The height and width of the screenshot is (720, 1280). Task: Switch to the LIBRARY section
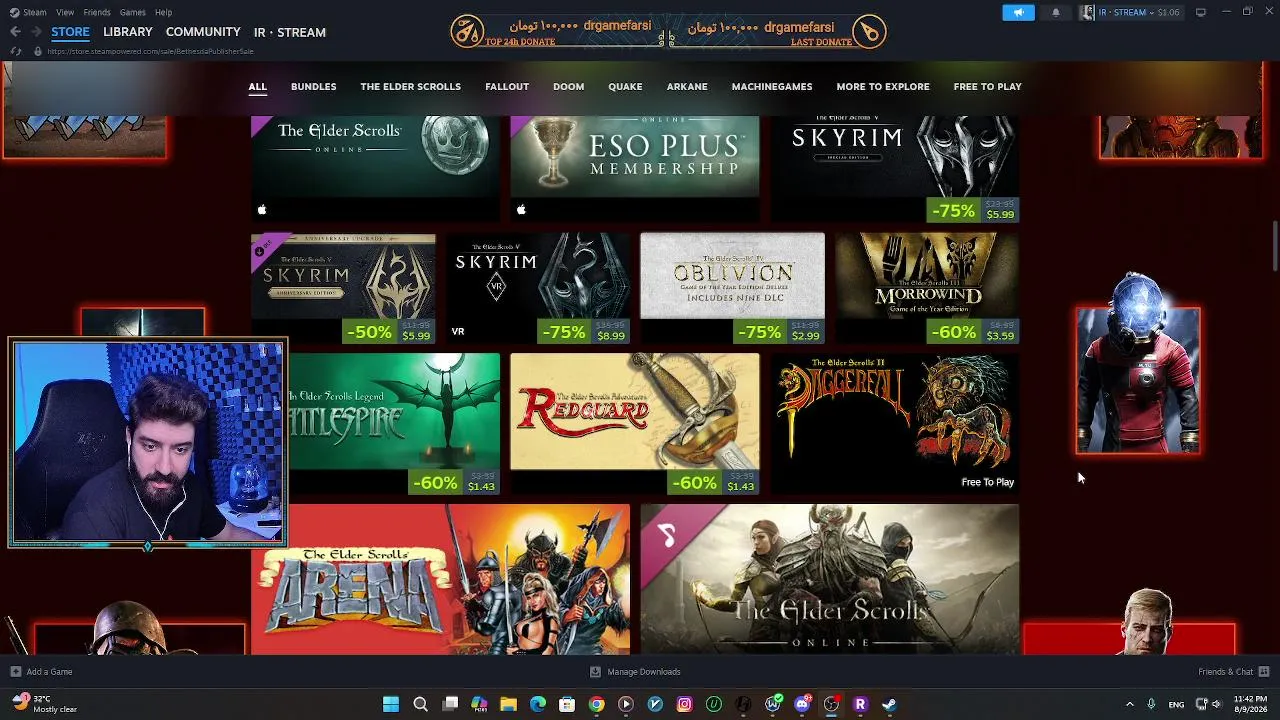[x=128, y=32]
